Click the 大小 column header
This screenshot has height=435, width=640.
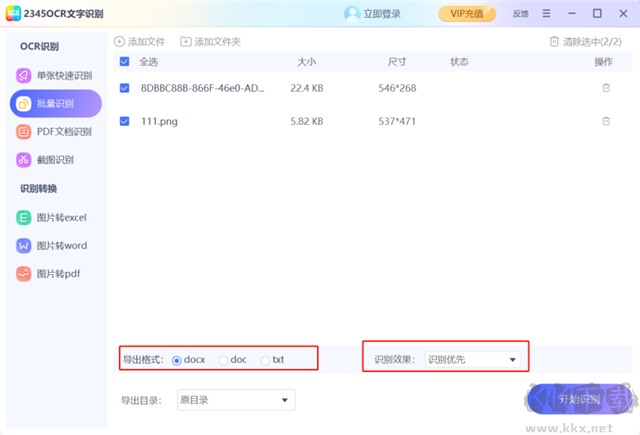306,62
